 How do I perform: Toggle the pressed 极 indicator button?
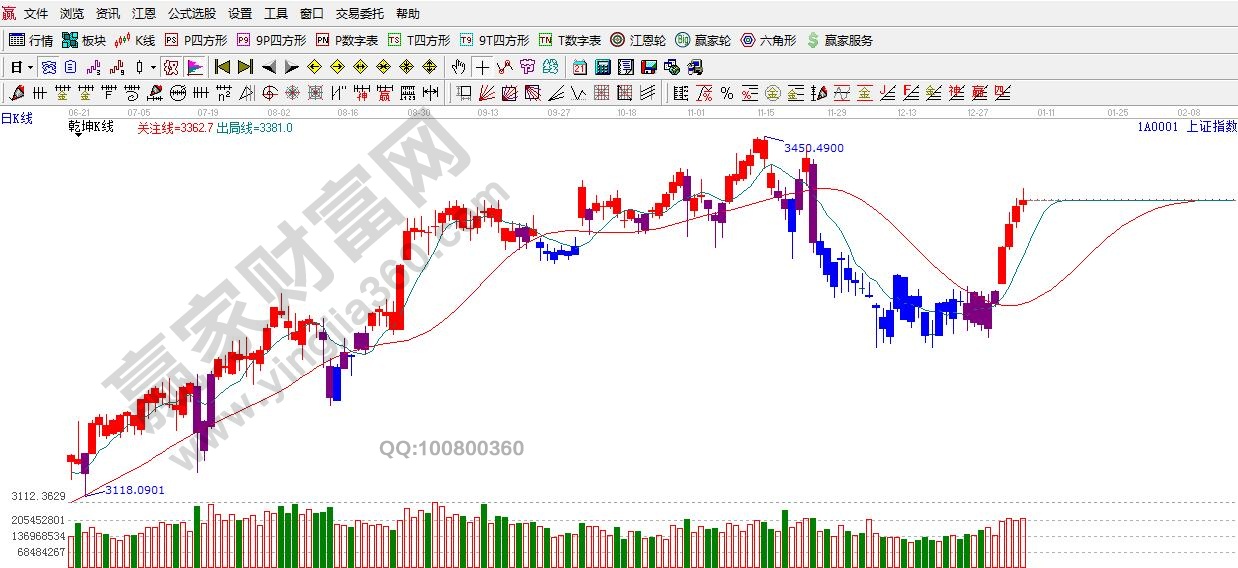[x=170, y=67]
